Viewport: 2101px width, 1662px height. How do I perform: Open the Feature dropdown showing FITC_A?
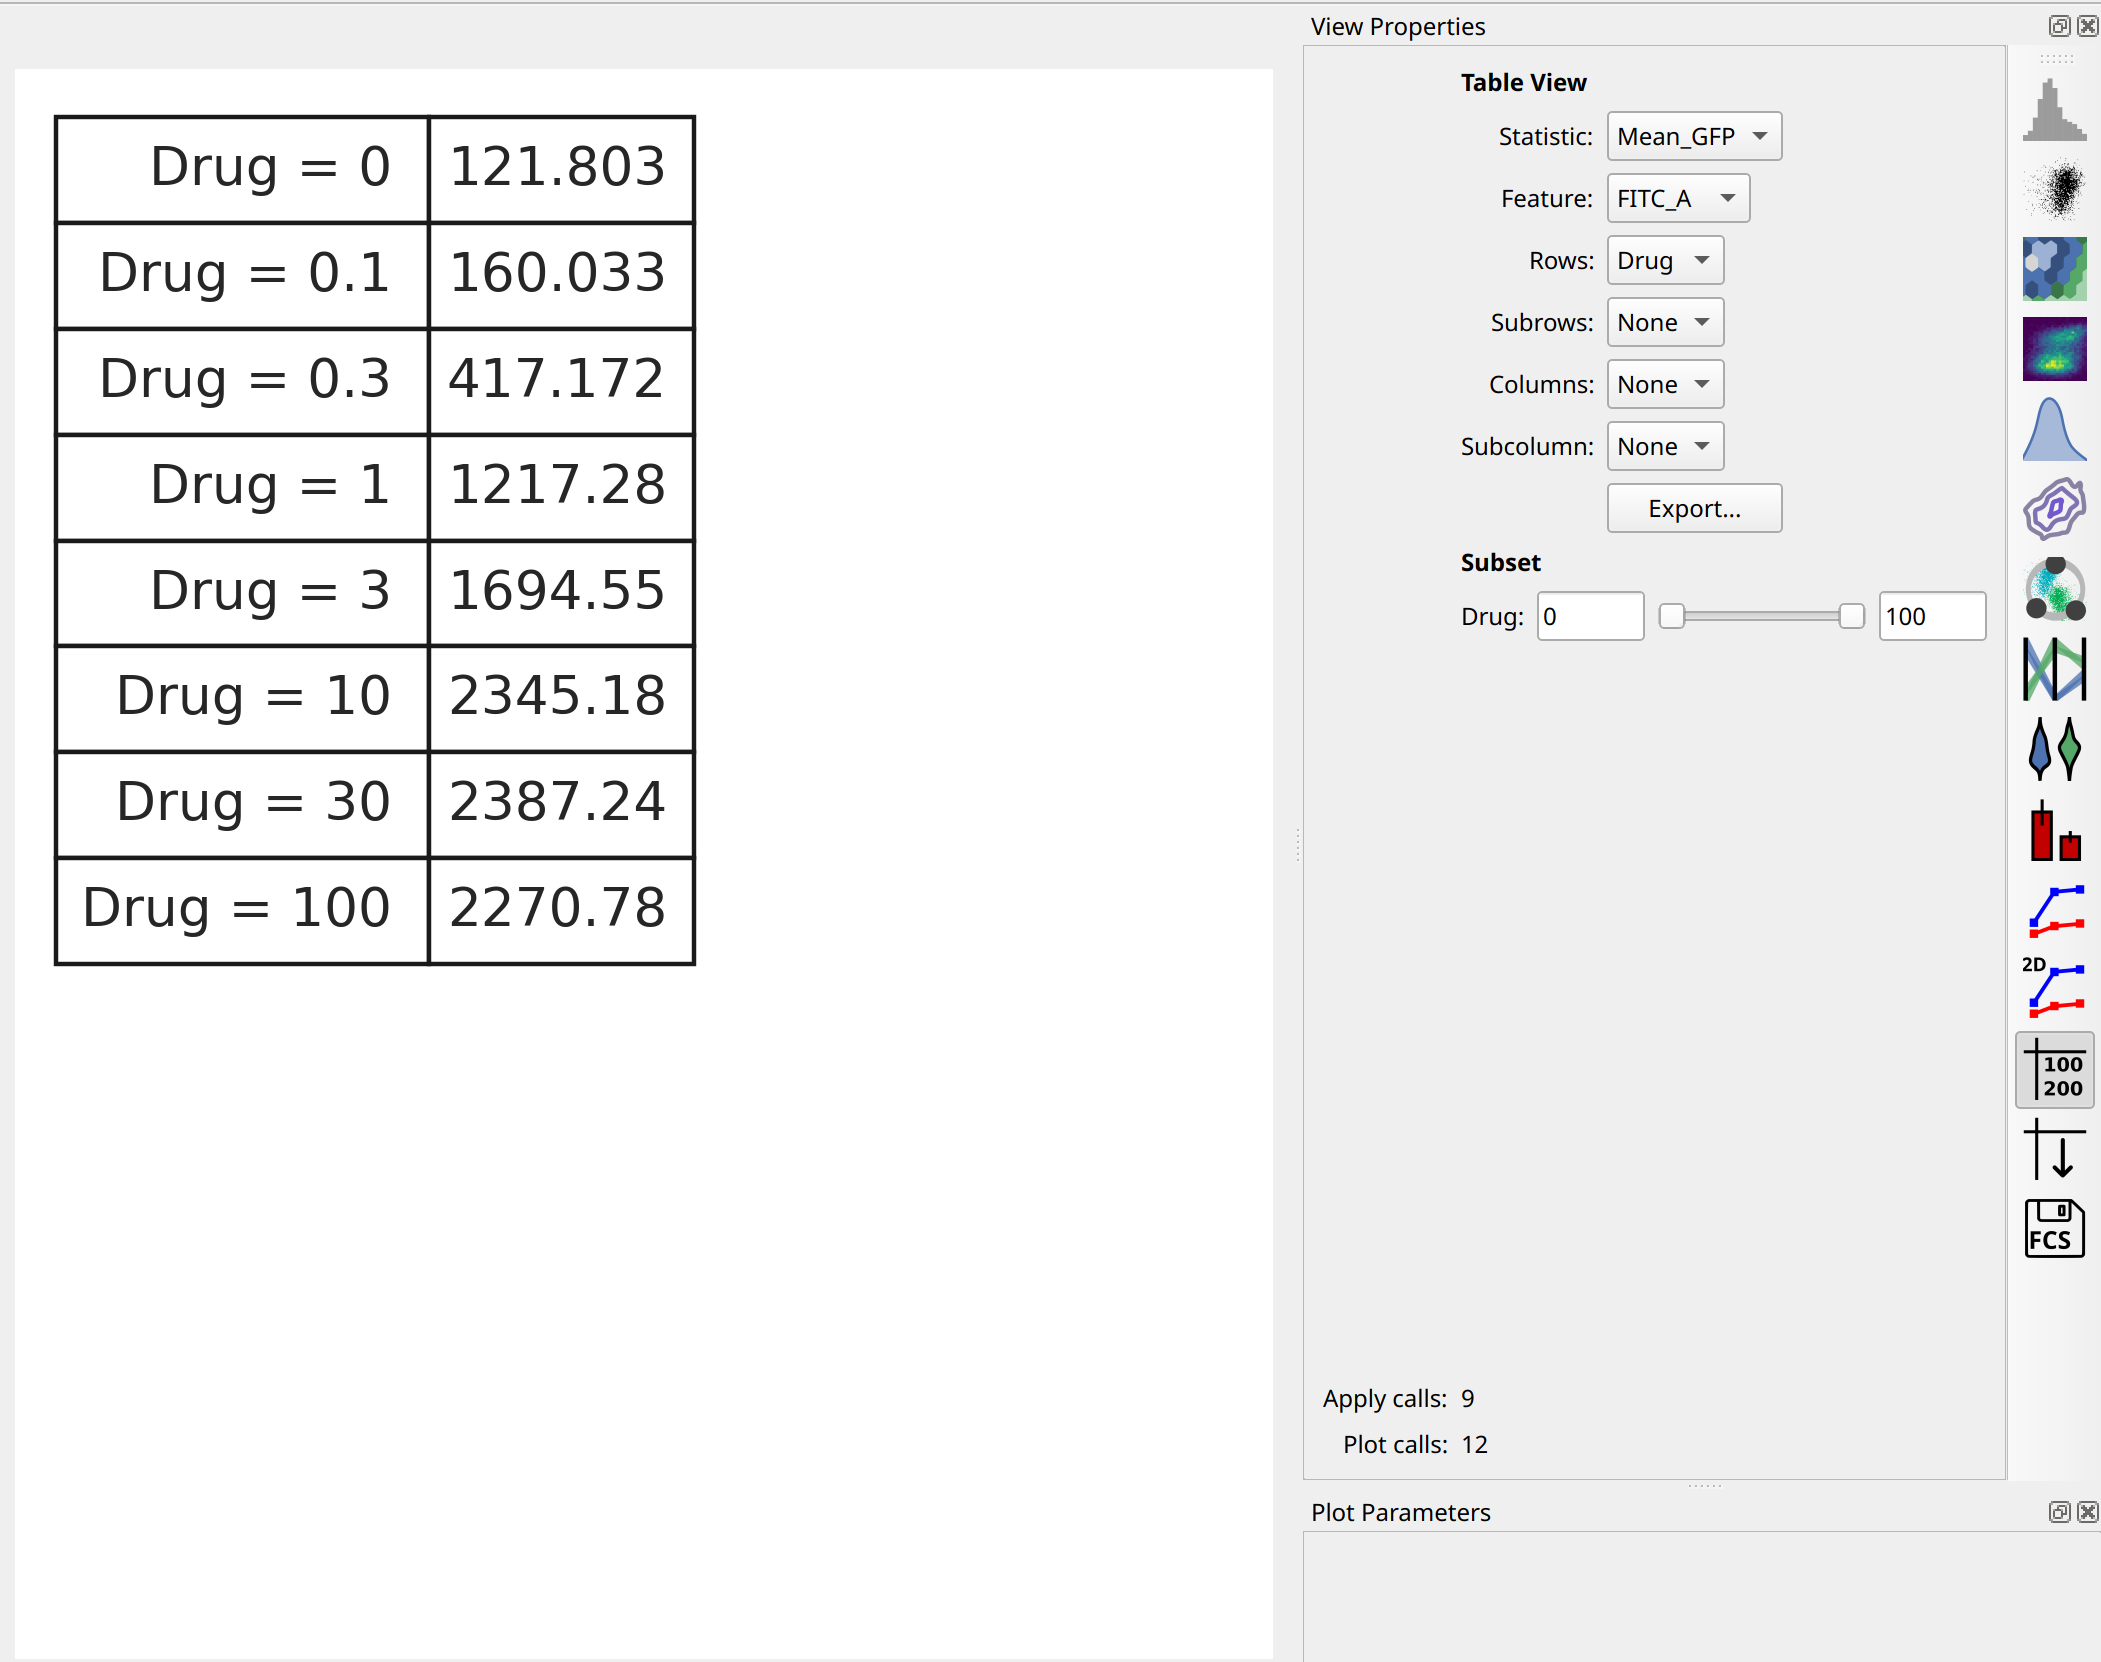(x=1678, y=199)
